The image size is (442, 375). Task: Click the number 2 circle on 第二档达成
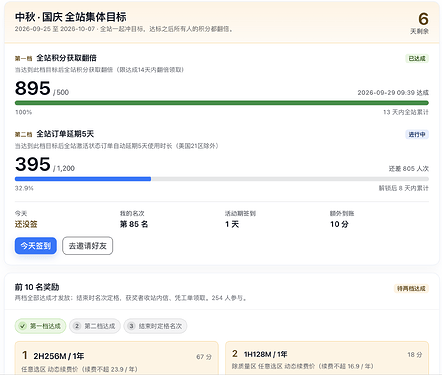coord(77,326)
